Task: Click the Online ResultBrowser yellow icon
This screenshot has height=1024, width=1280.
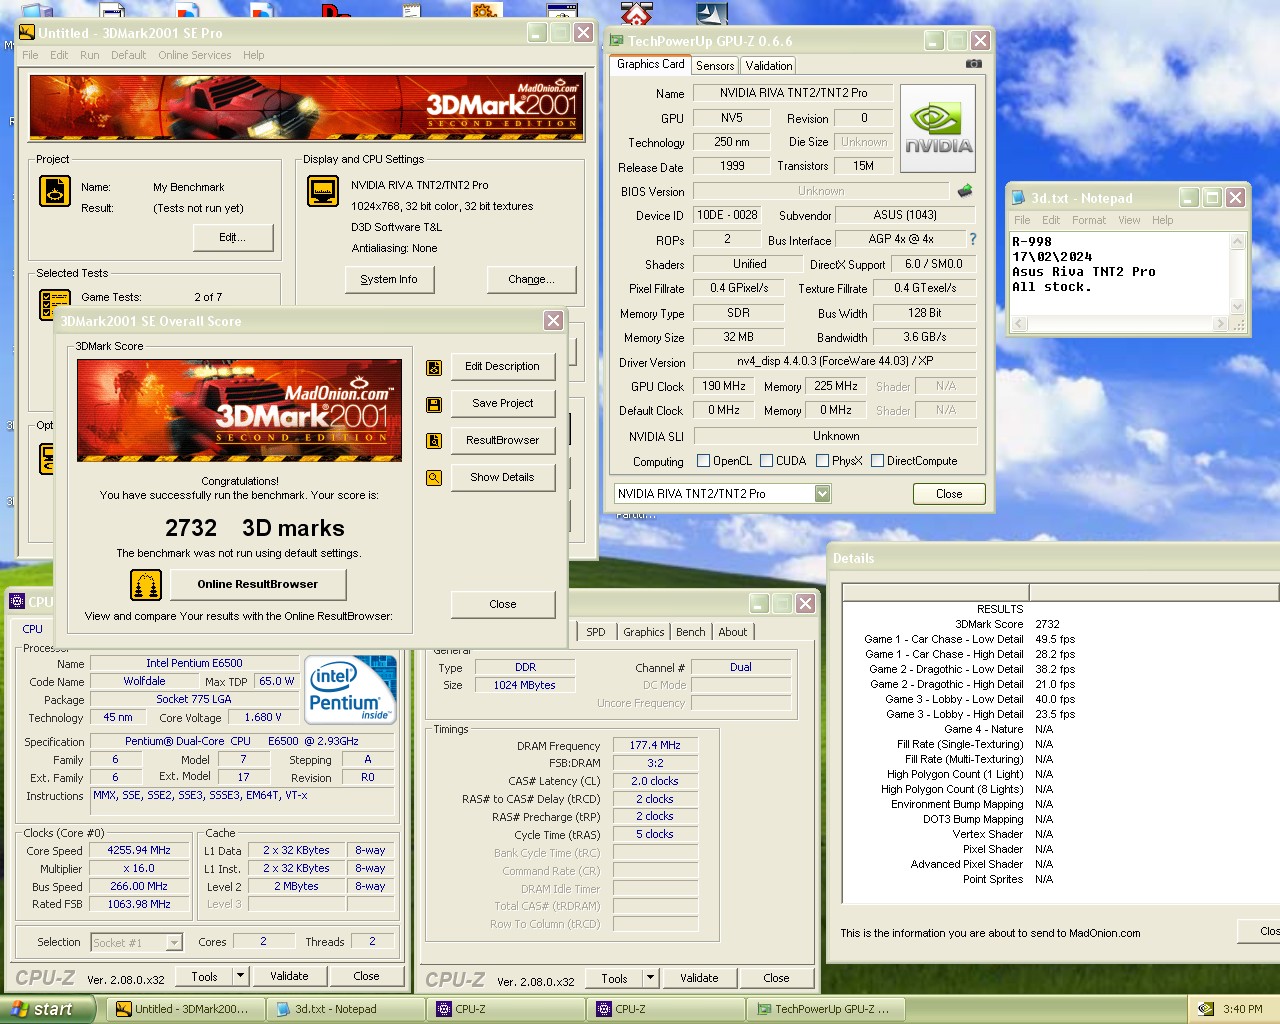Action: click(146, 585)
